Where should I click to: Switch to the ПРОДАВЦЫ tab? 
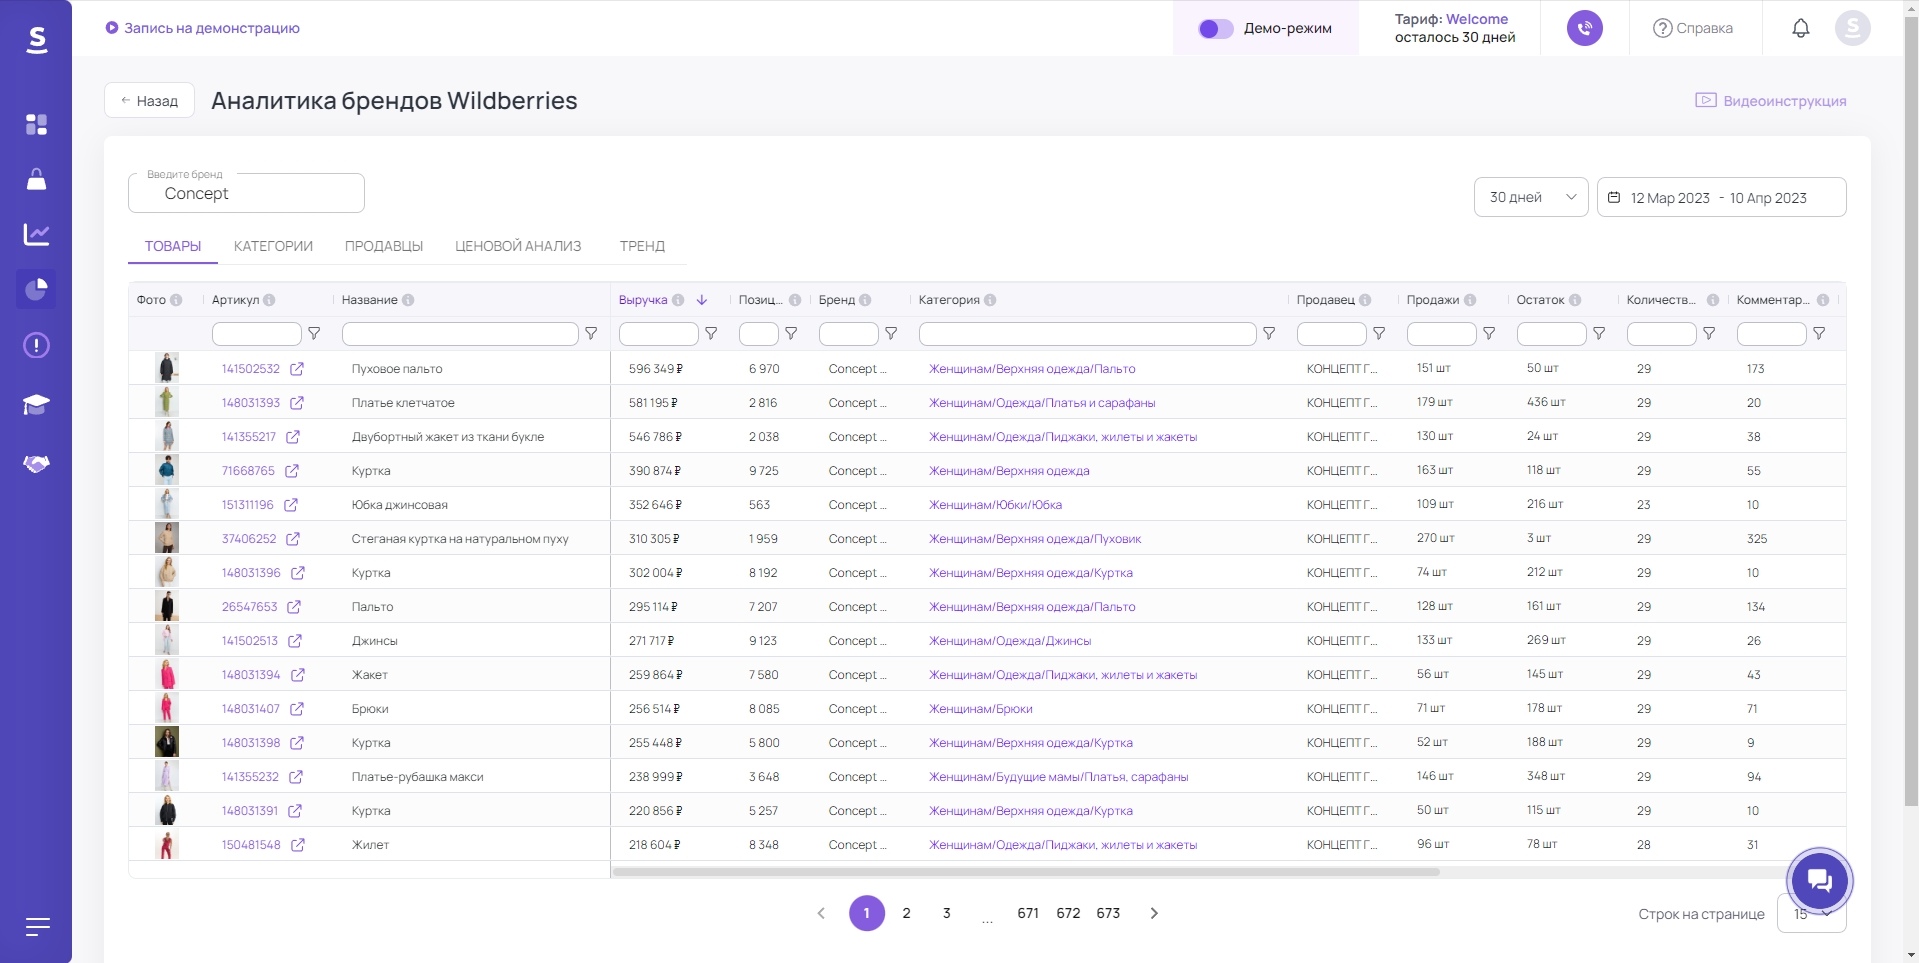(384, 246)
